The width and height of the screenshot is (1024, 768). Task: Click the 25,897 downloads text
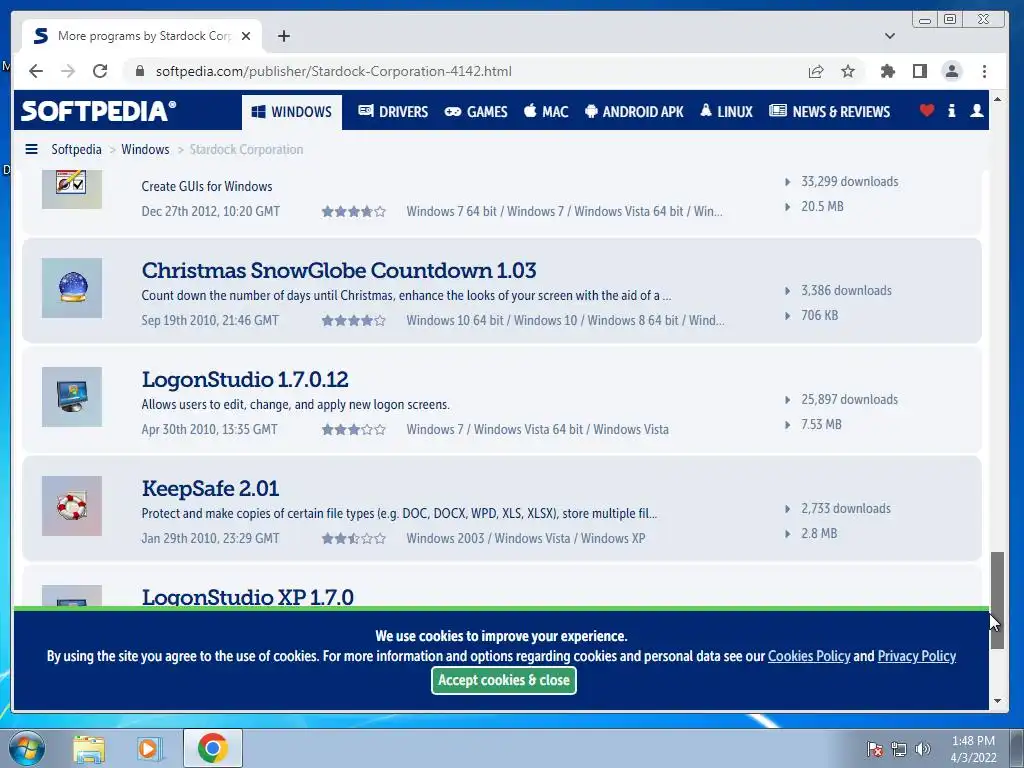[x=850, y=400]
